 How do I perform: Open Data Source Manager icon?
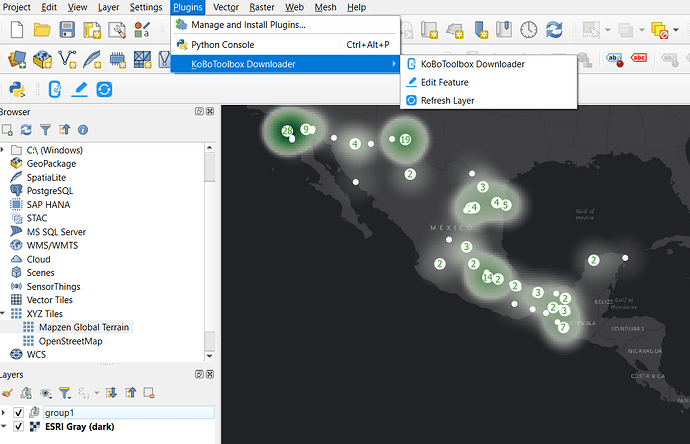tap(17, 59)
